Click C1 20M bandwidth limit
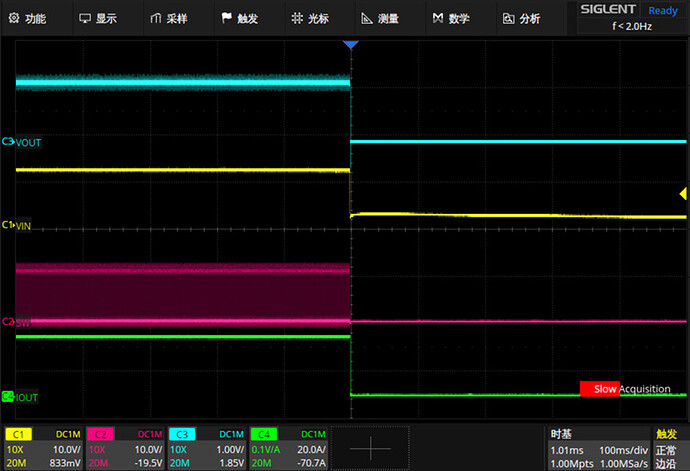The height and width of the screenshot is (471, 690). tap(16, 463)
